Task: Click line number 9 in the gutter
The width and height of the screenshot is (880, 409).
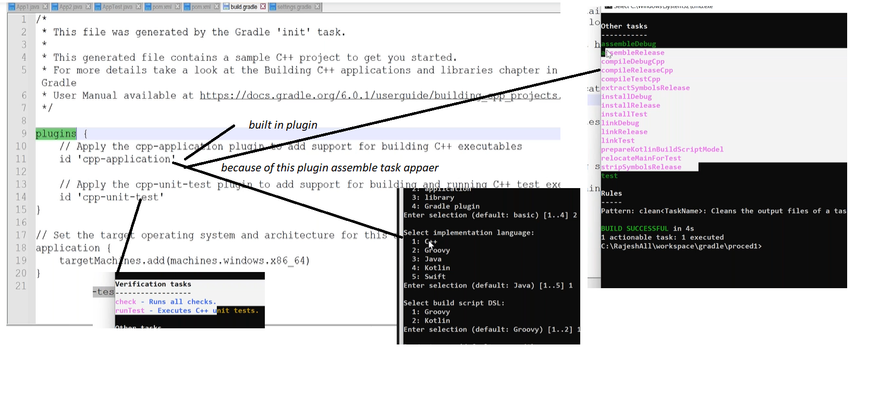Action: (21, 134)
